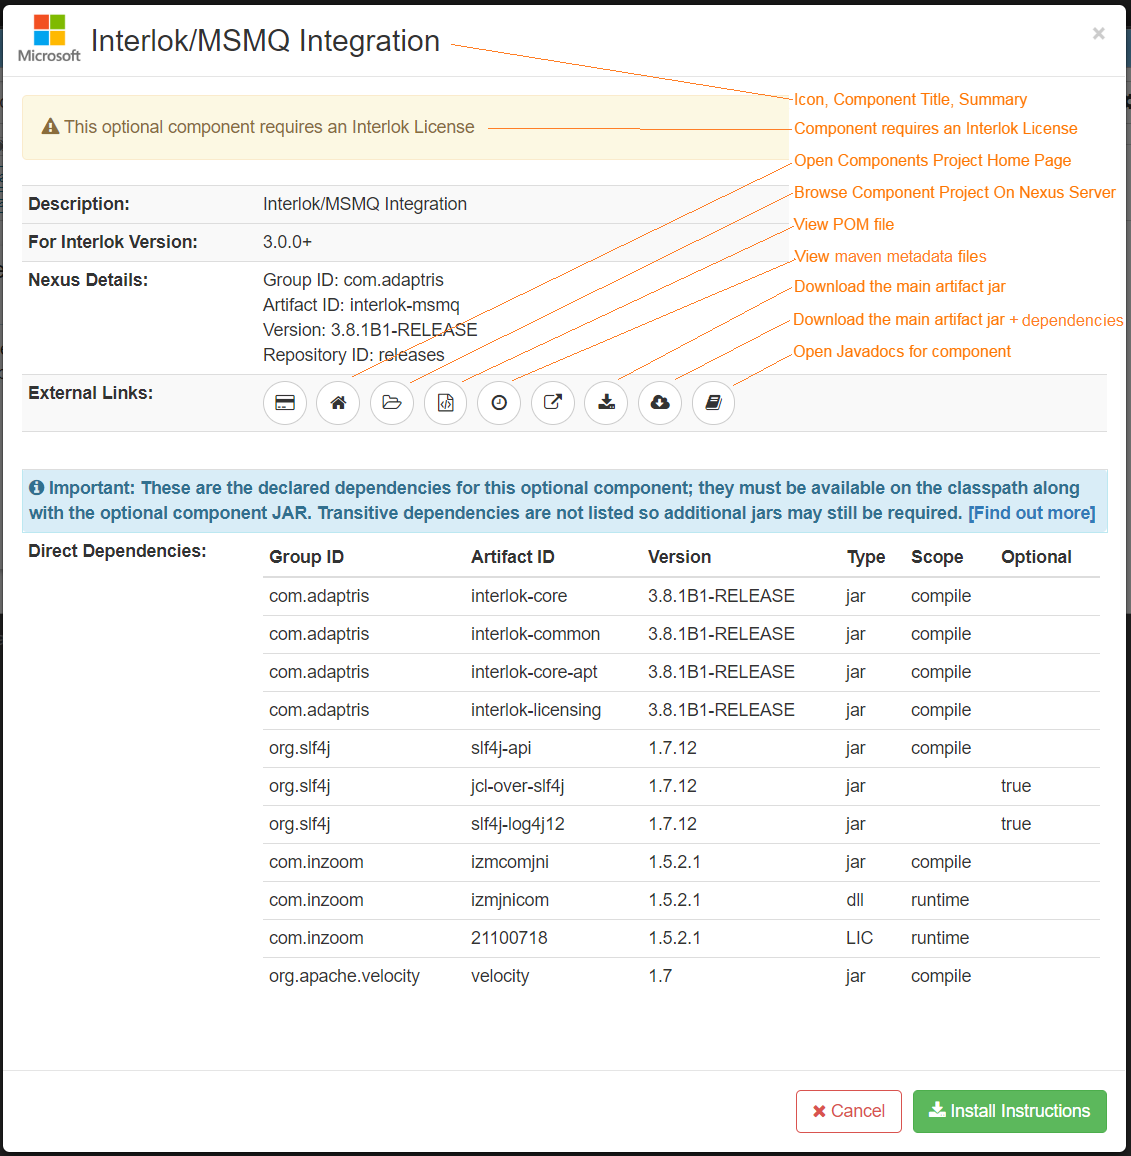Select the slf4j-log4j12 artifact cell
The image size is (1131, 1156).
(x=518, y=824)
